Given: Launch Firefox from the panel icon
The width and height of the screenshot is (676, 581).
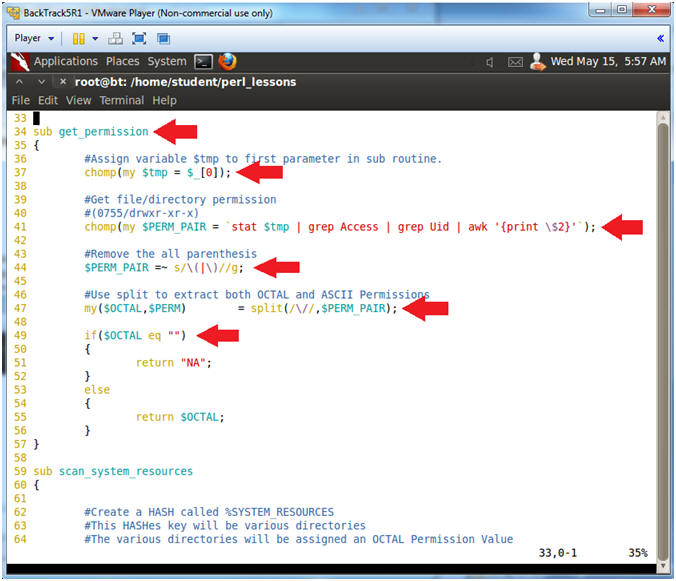Looking at the screenshot, I should [x=227, y=62].
